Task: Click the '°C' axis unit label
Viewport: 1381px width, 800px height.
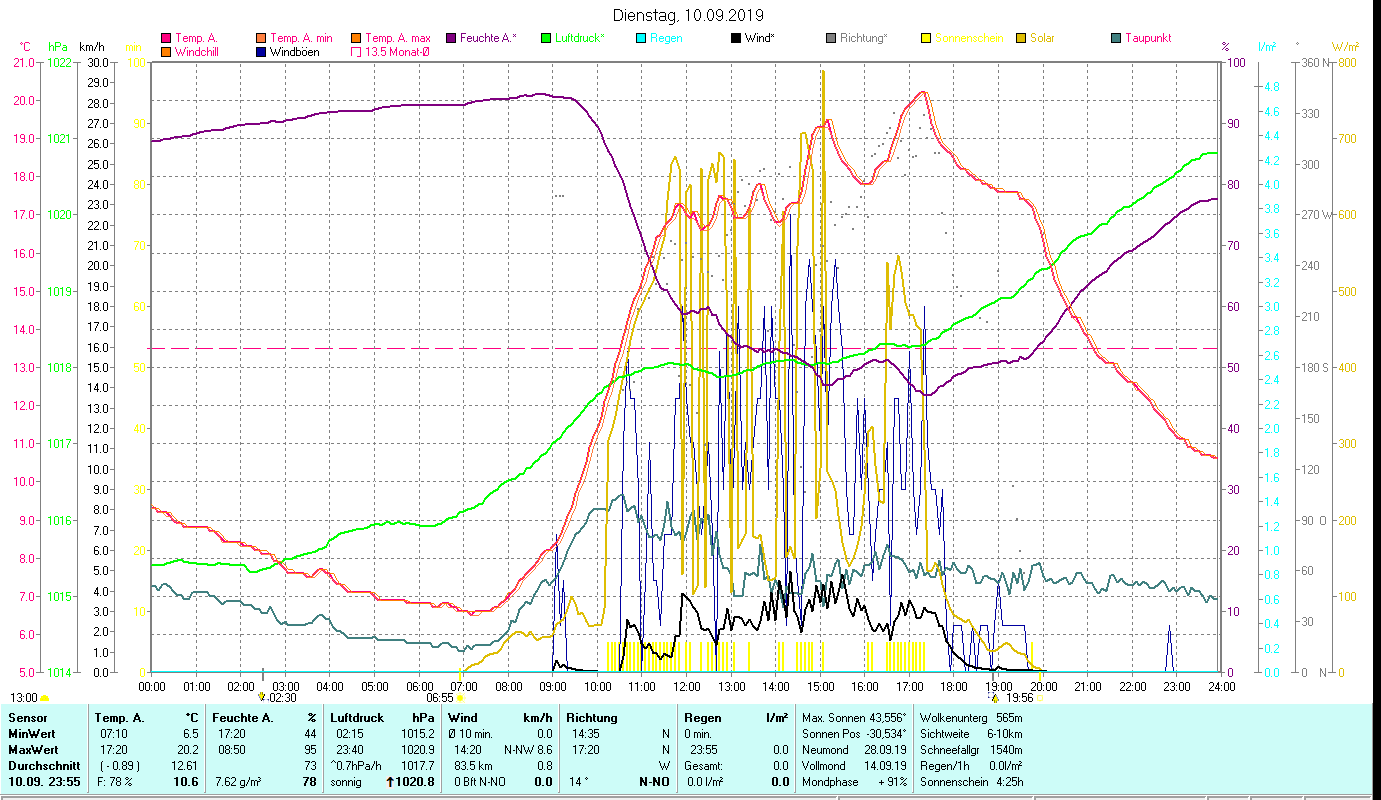Action: (x=25, y=47)
